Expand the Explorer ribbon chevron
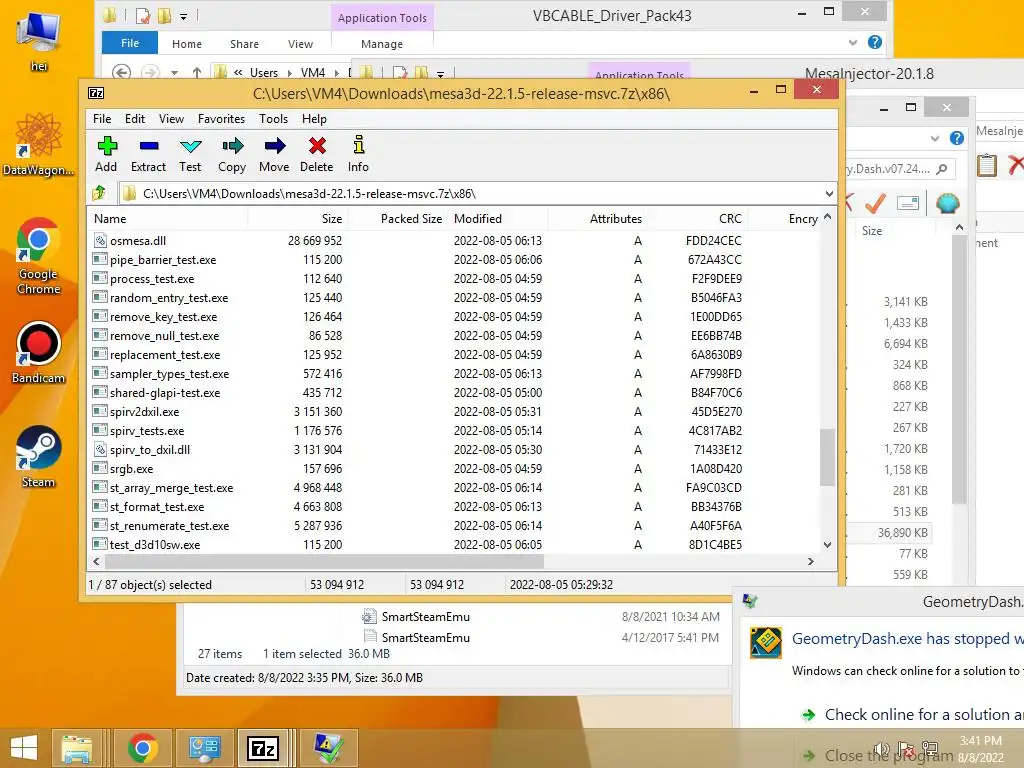 click(853, 42)
